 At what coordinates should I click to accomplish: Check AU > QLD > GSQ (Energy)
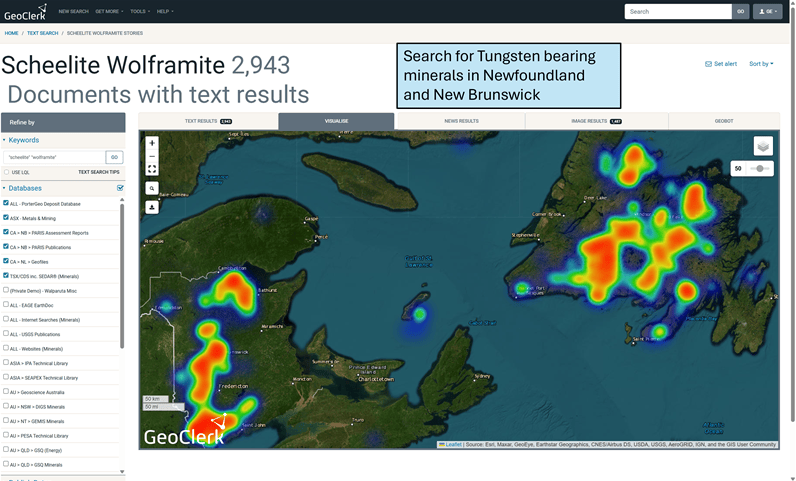[x=6, y=450]
